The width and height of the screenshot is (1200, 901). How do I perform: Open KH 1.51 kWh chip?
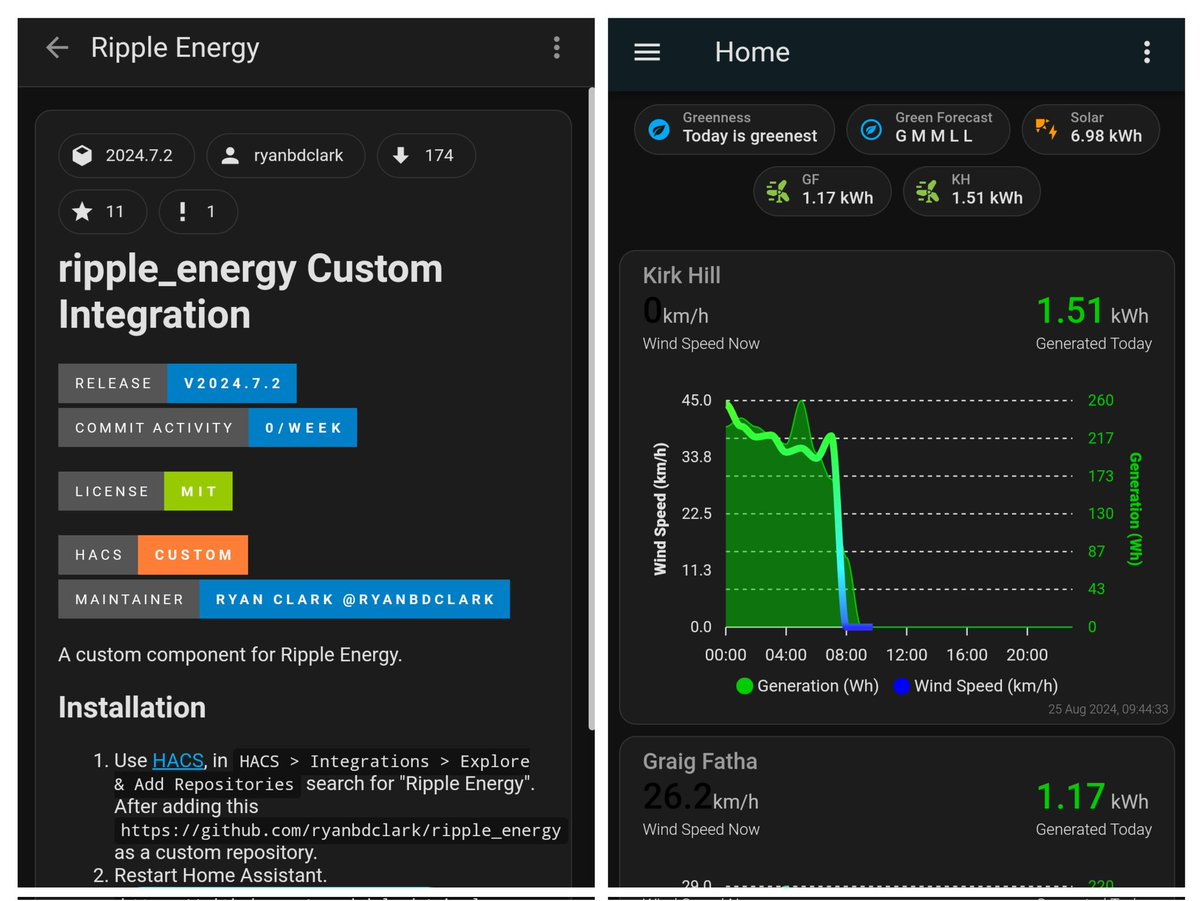click(971, 191)
